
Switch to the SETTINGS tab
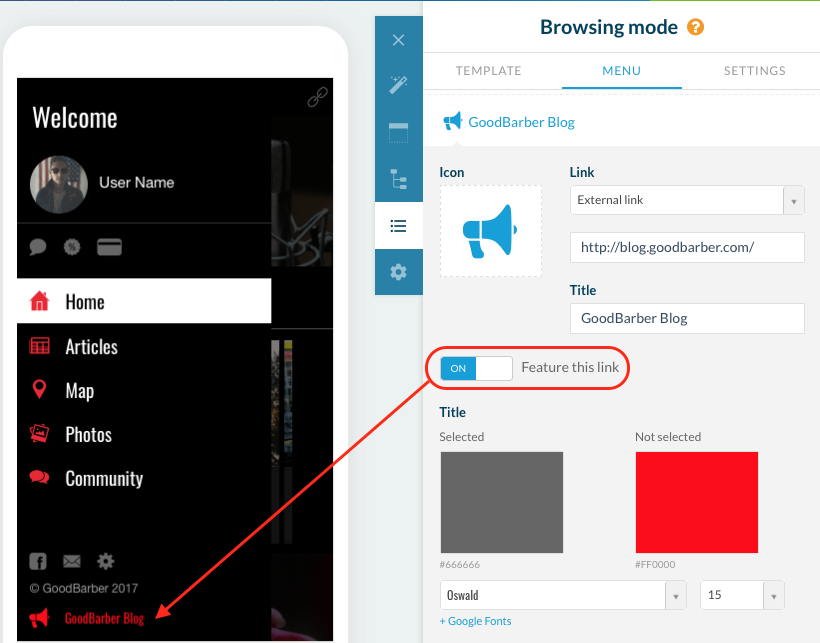(x=754, y=71)
